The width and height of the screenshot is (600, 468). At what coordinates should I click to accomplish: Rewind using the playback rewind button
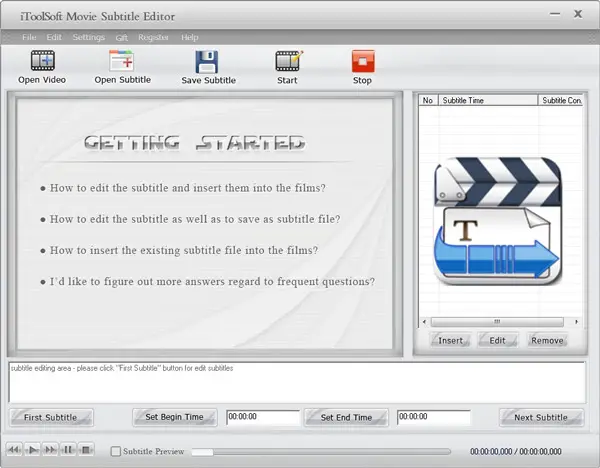point(14,450)
